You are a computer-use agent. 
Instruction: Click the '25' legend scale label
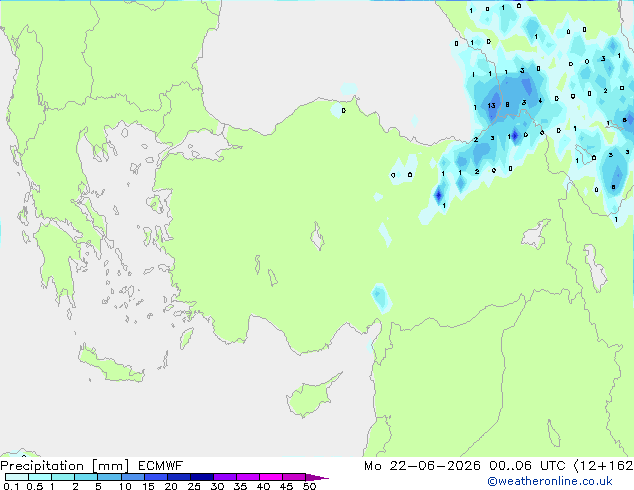194,486
